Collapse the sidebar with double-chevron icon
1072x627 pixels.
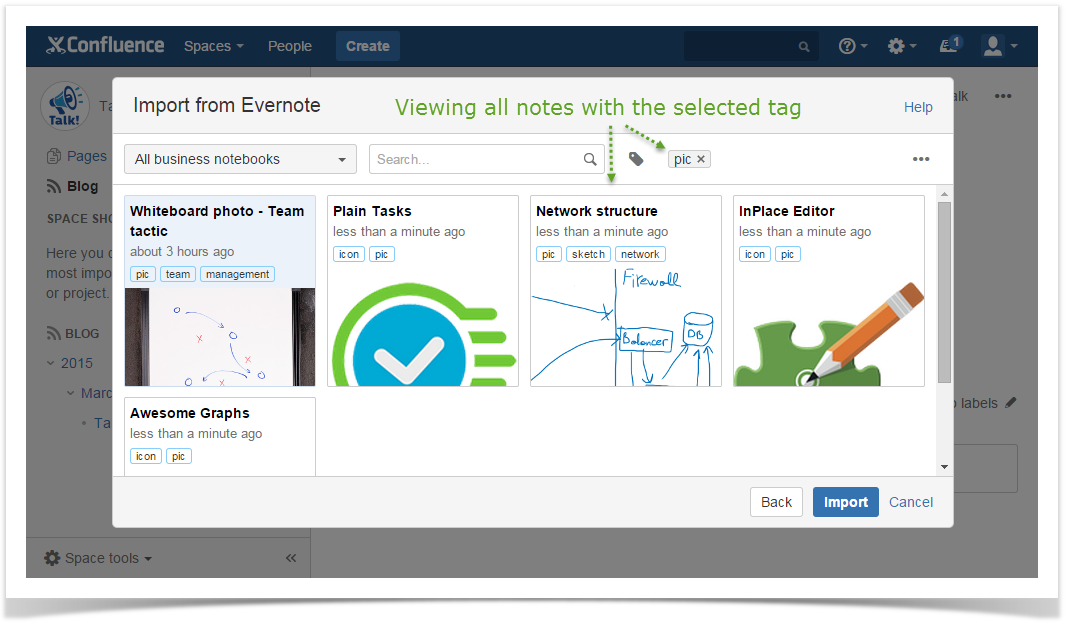(x=291, y=558)
